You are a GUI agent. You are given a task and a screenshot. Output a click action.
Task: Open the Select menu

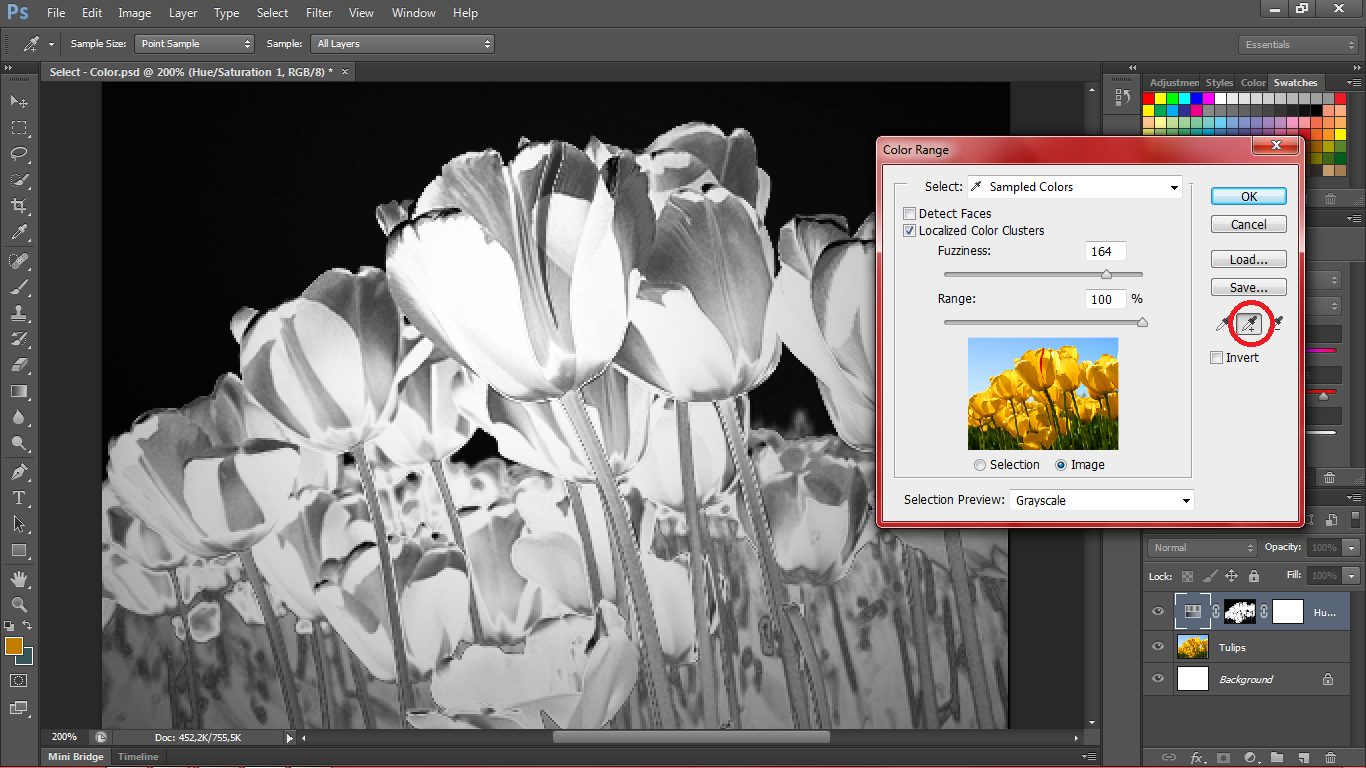(272, 13)
